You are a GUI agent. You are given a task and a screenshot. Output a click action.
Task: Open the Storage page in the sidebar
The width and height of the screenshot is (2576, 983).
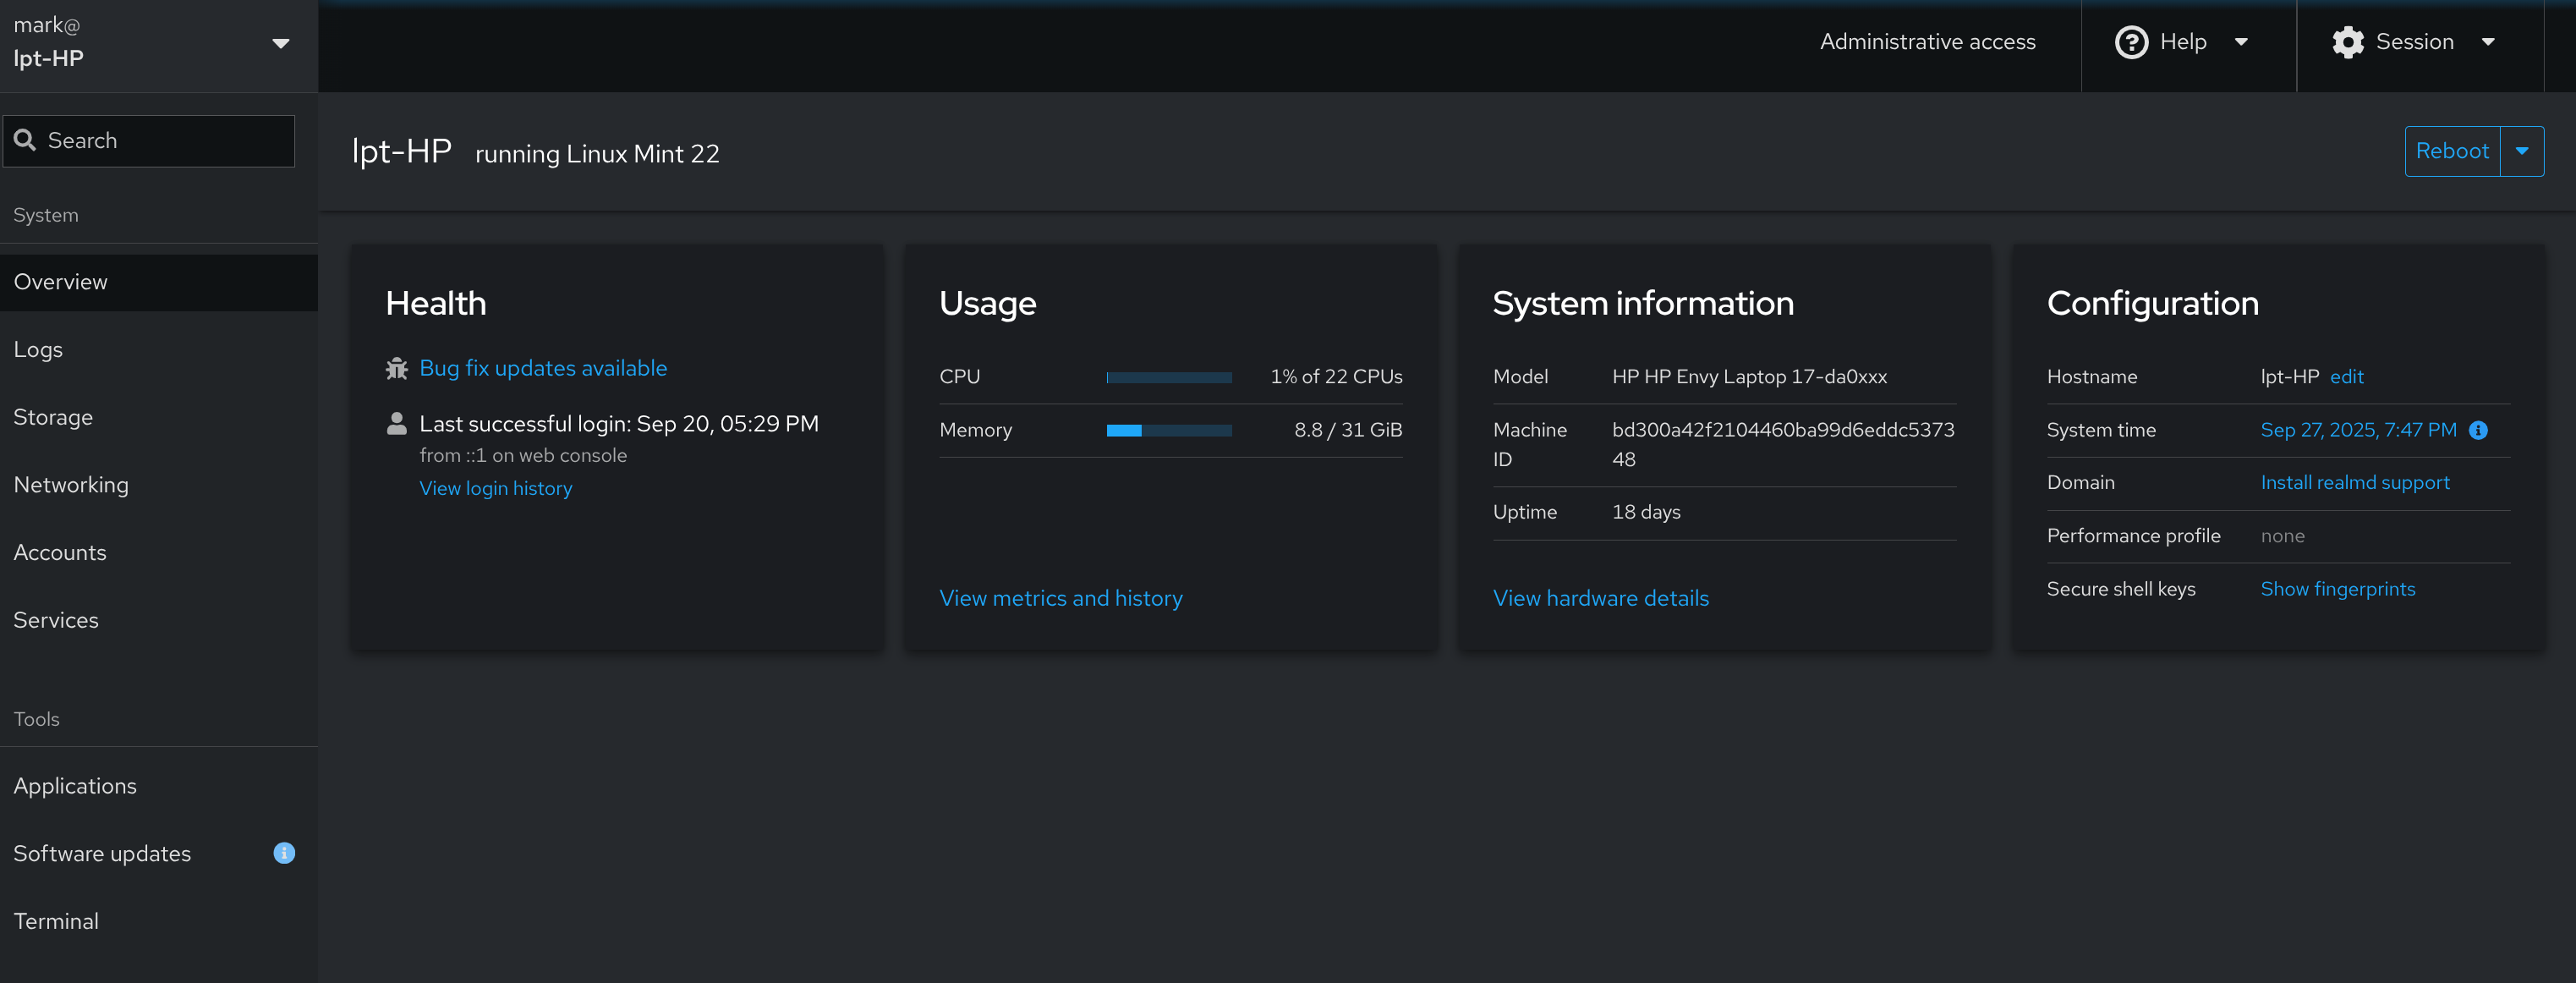point(53,417)
